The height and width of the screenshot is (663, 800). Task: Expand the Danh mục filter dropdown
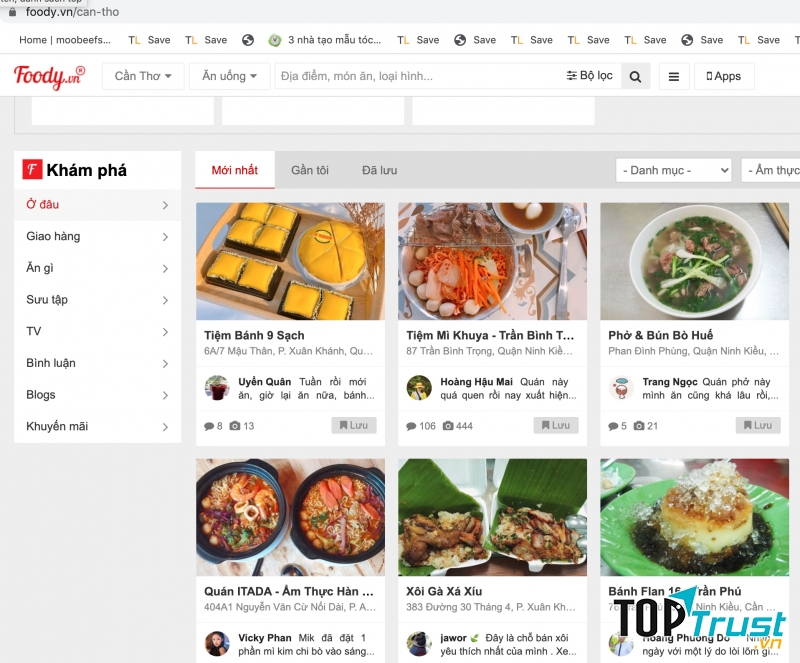tap(673, 170)
